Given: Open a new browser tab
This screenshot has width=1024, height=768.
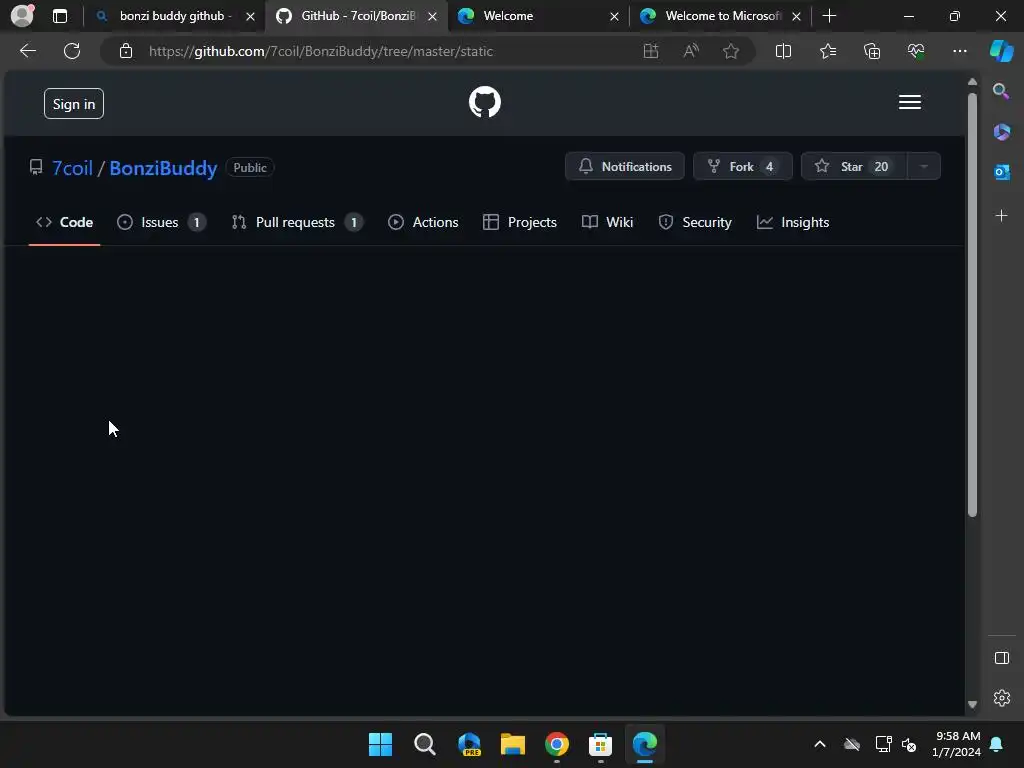Looking at the screenshot, I should (829, 16).
